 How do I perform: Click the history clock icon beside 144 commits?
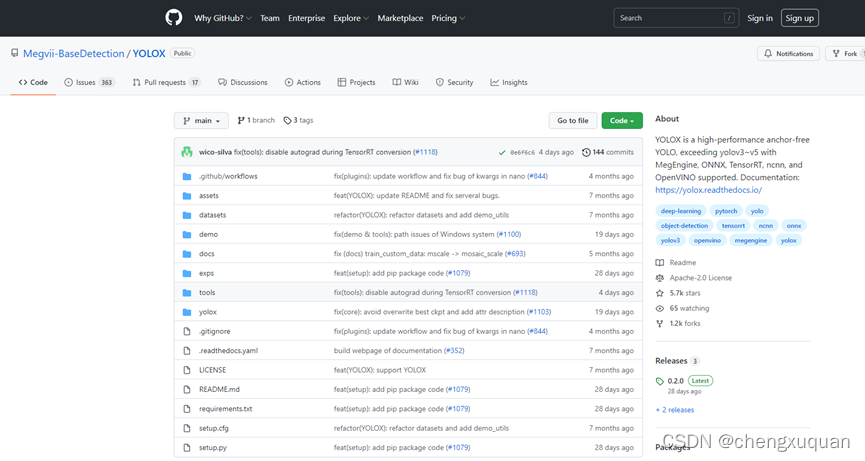[586, 152]
